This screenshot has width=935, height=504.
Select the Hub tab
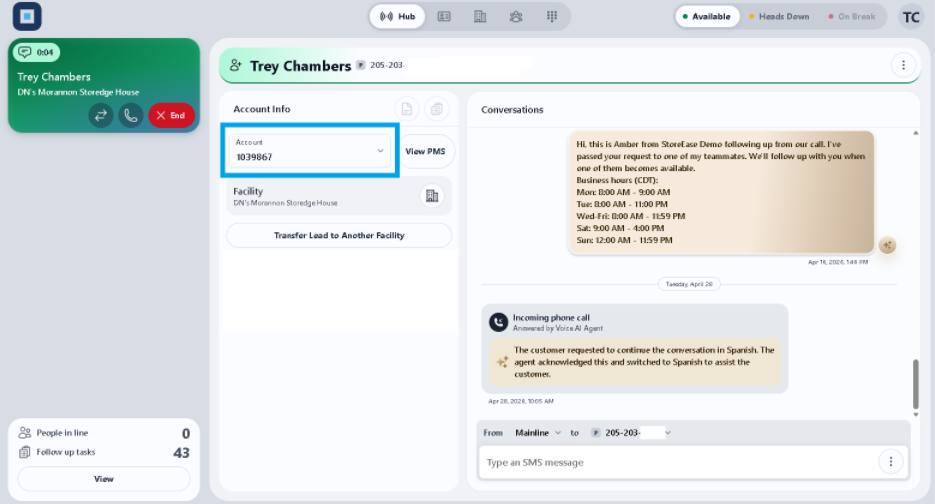[x=398, y=17]
